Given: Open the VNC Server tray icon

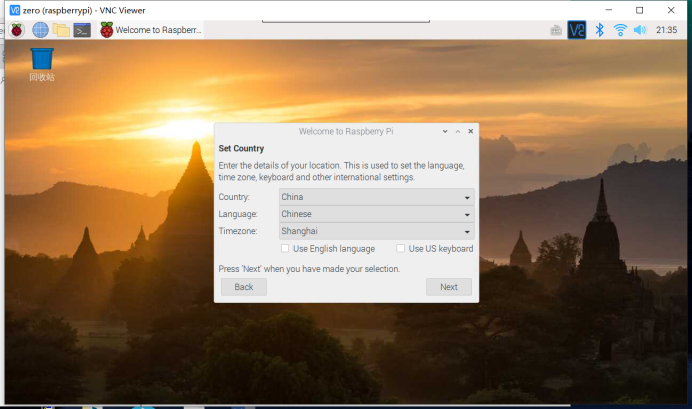Looking at the screenshot, I should (x=577, y=30).
